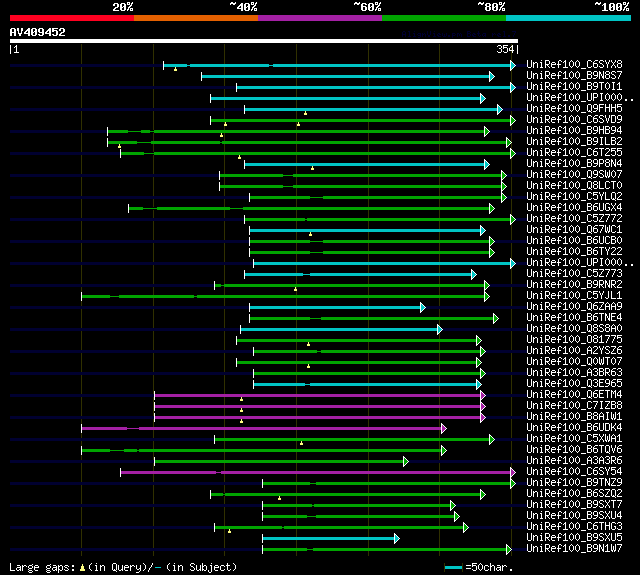
Task: Select the UniRef100_C5YLQ2 label
Action: [x=574, y=197]
